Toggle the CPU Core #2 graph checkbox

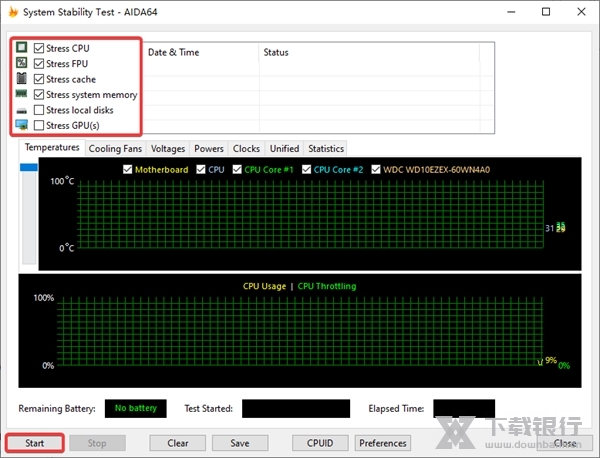point(307,170)
